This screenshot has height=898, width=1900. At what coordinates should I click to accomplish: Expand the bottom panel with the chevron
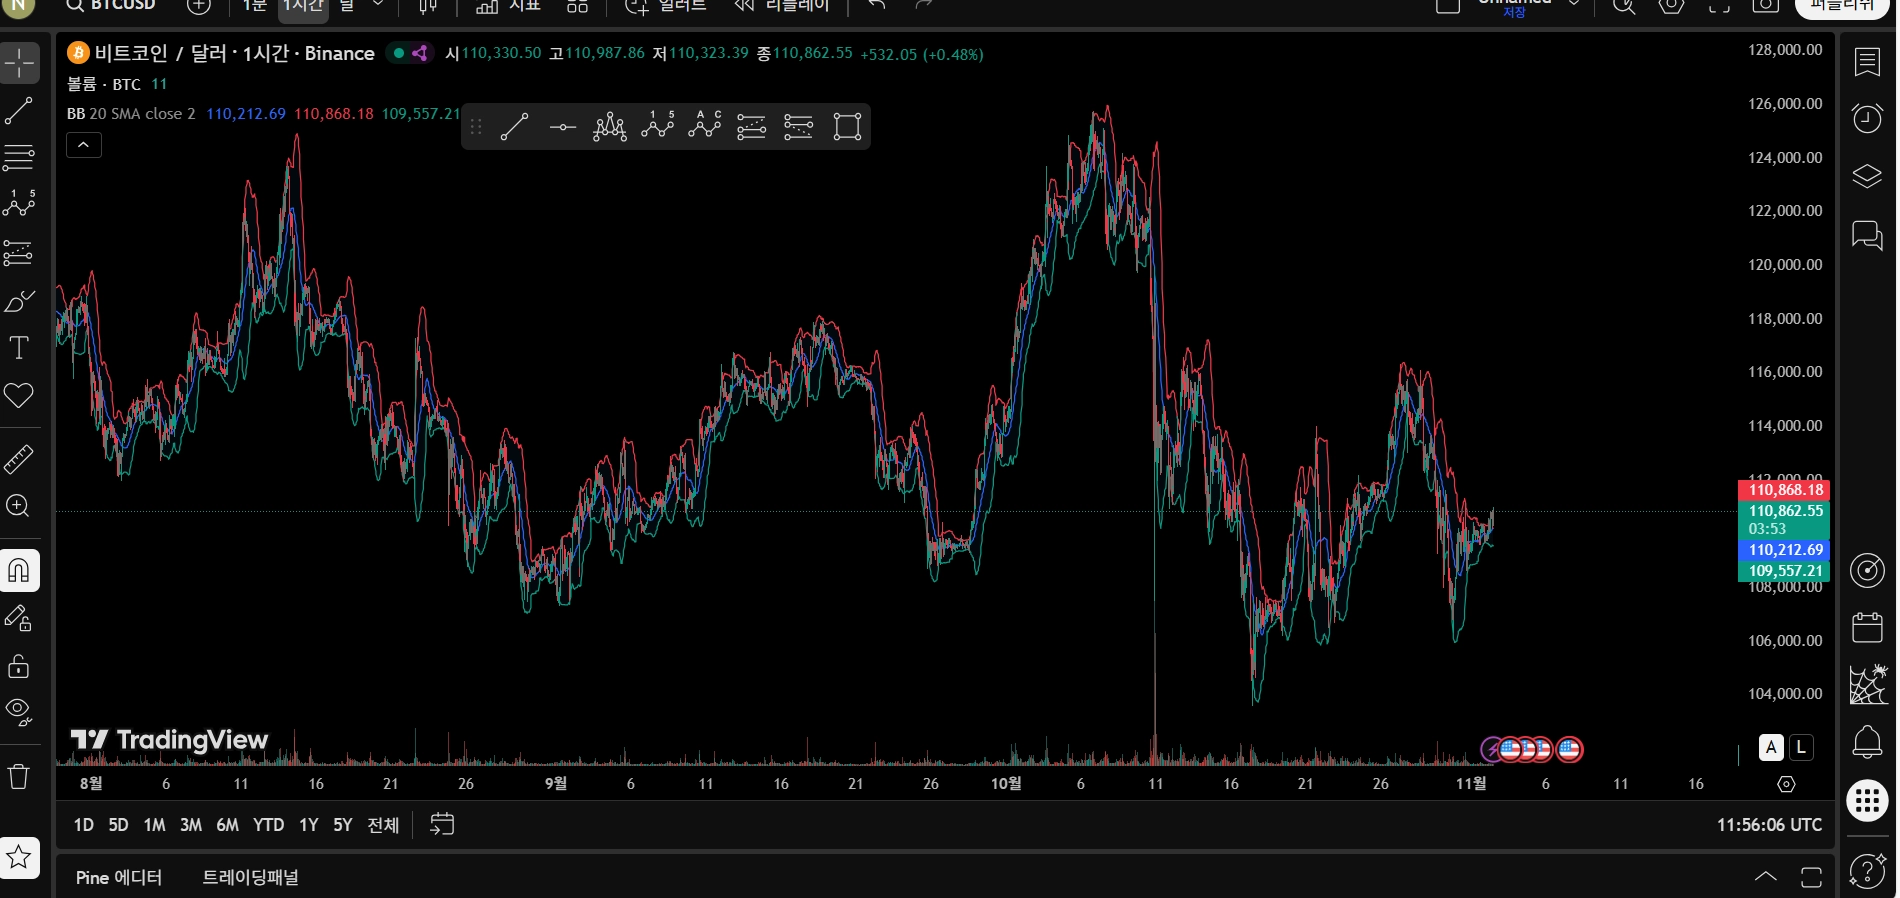(1766, 877)
